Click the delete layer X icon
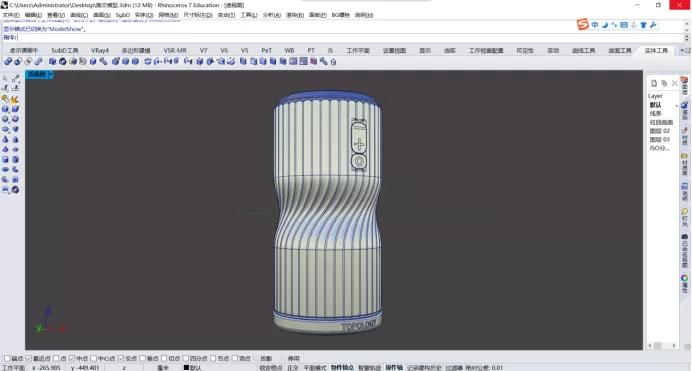Image resolution: width=692 pixels, height=371 pixels. coord(674,83)
